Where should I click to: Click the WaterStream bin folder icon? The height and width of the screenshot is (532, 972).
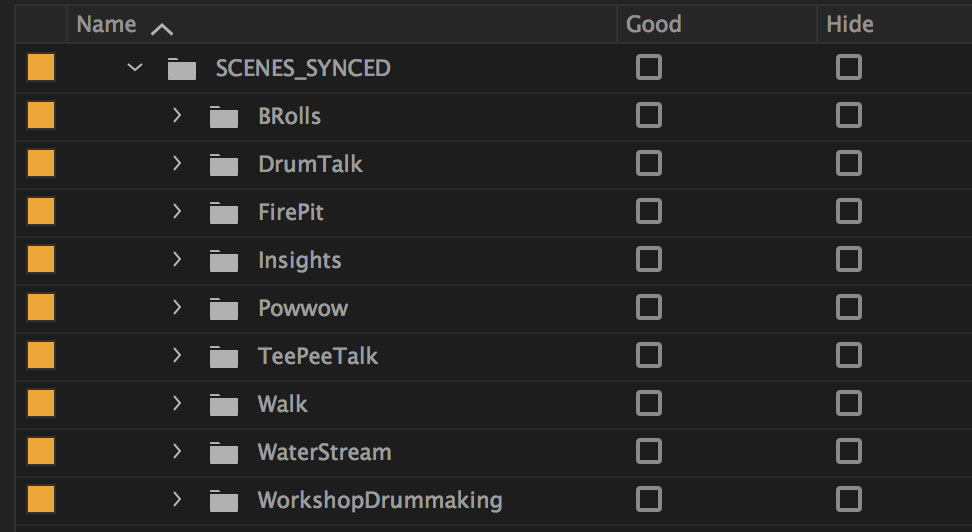click(x=224, y=453)
